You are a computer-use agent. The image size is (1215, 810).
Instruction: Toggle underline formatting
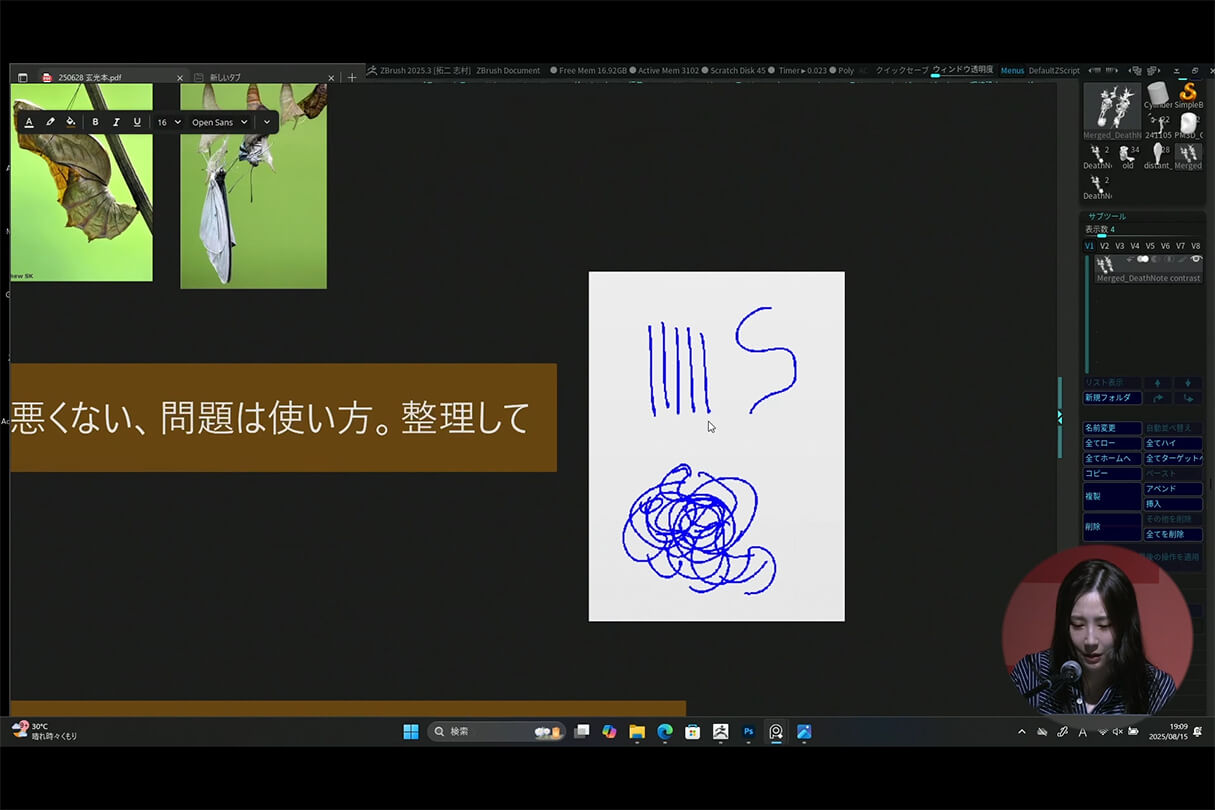pyautogui.click(x=137, y=122)
